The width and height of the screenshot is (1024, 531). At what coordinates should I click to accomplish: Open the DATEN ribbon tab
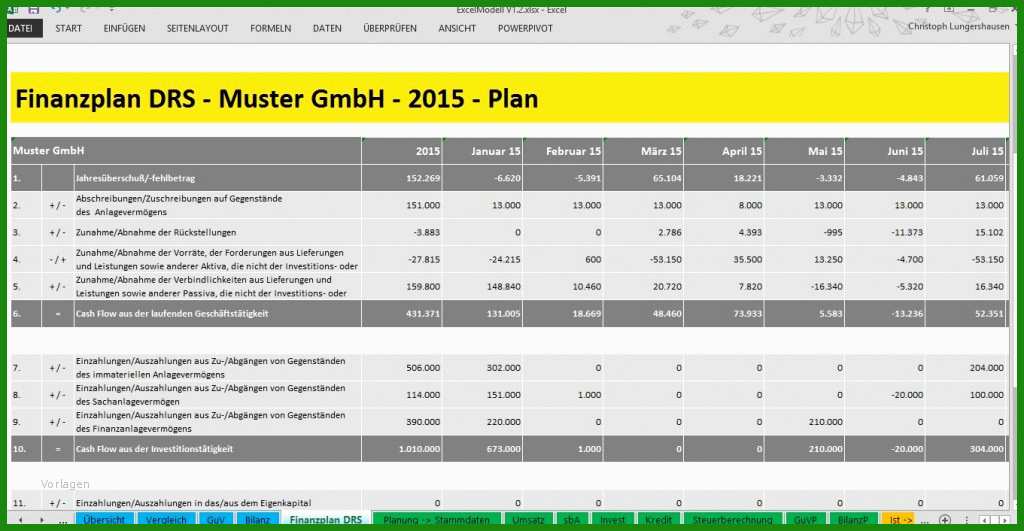point(327,28)
